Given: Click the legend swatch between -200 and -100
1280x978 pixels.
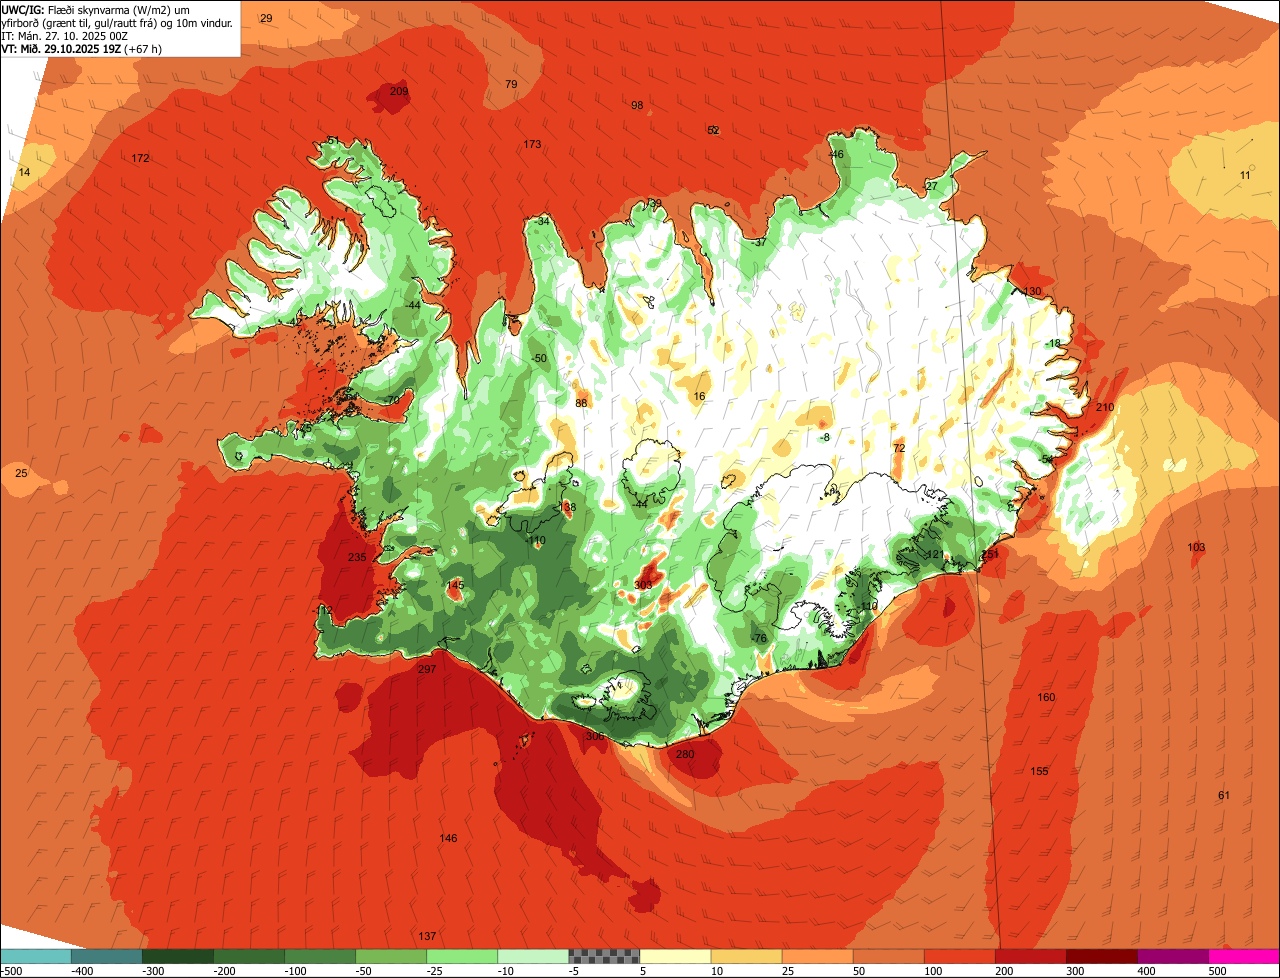Looking at the screenshot, I should [248, 956].
